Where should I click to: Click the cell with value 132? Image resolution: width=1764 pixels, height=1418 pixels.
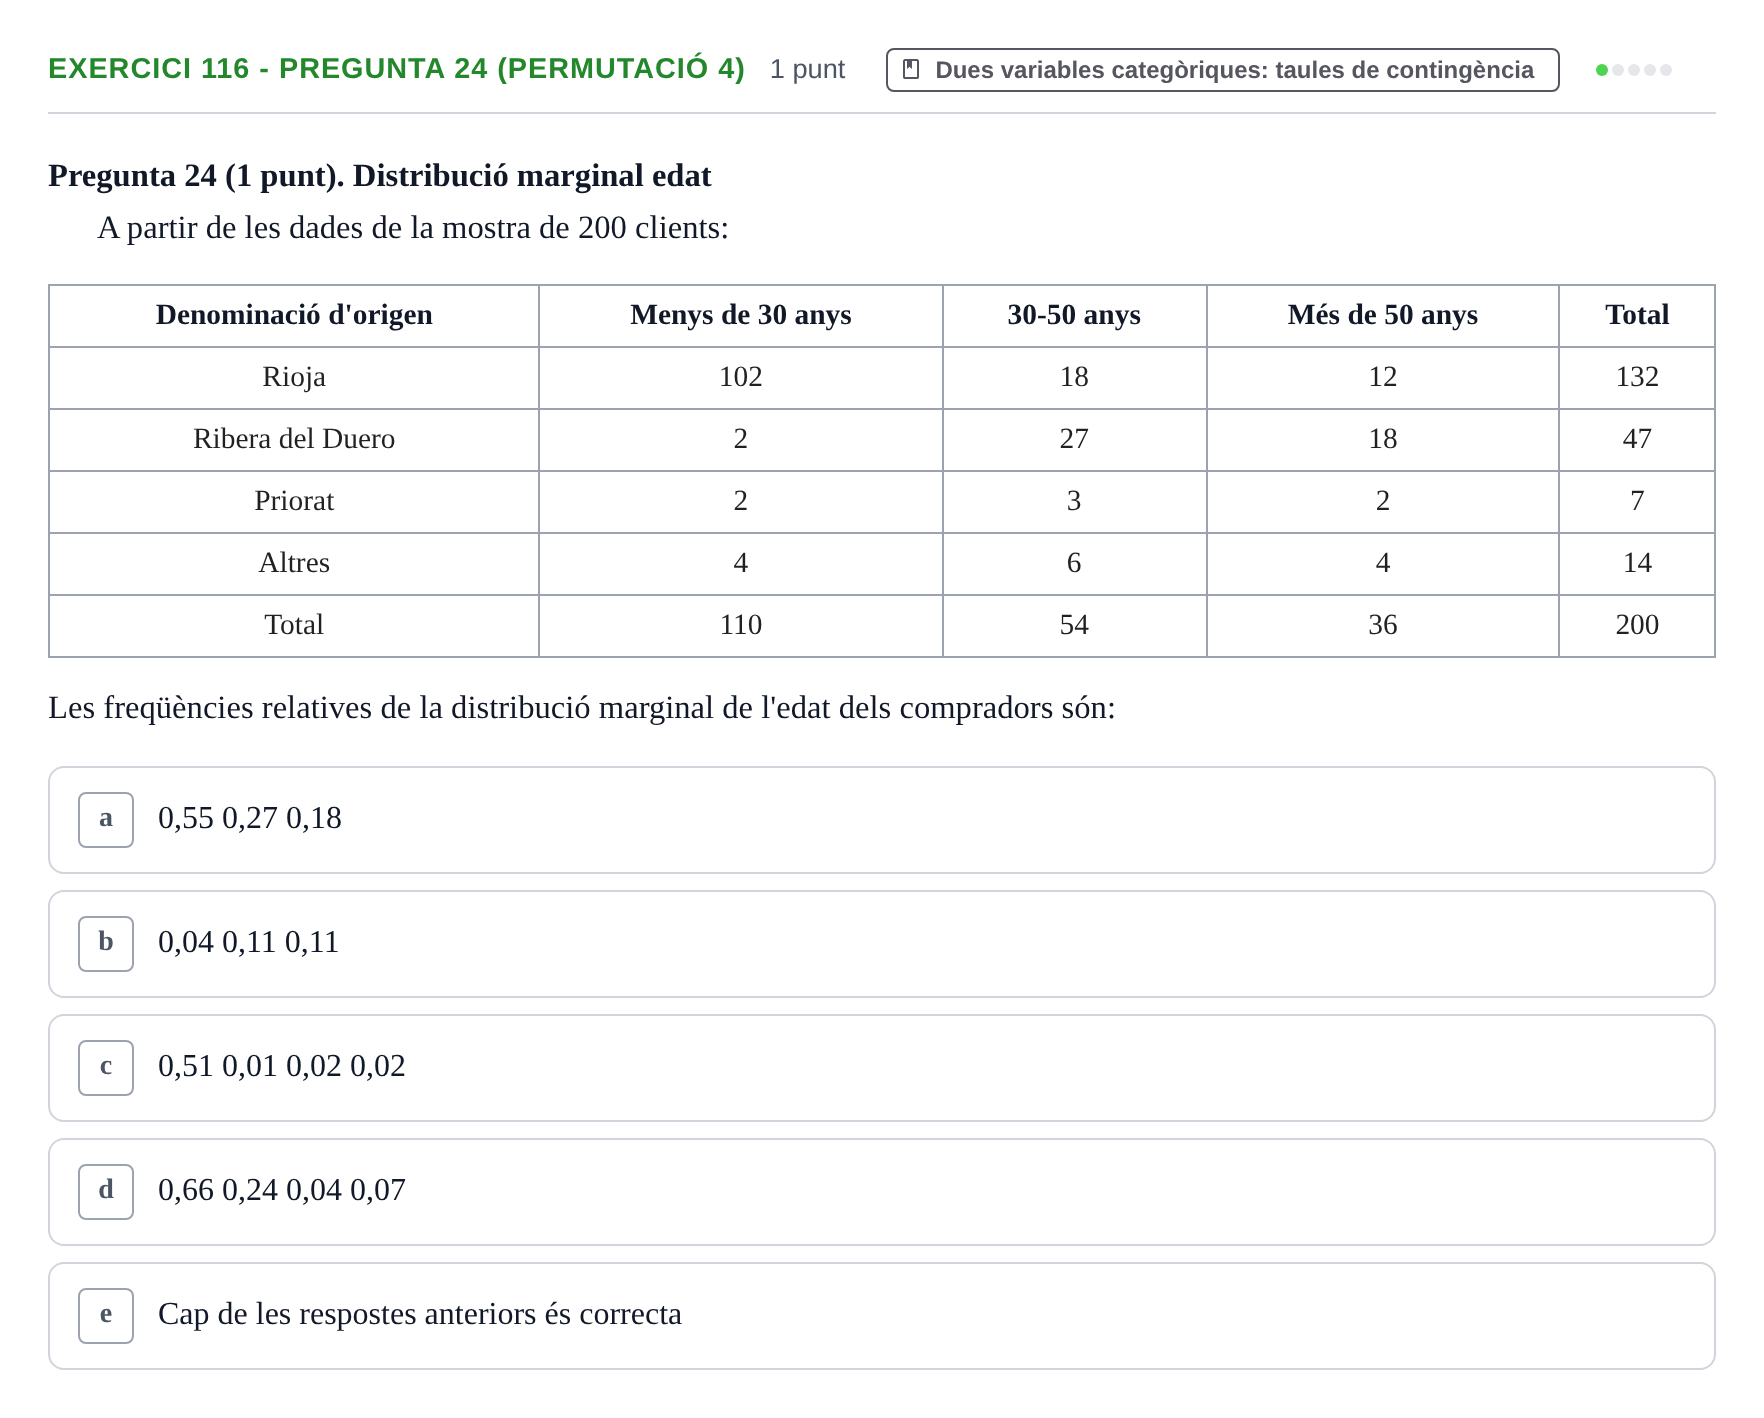tap(1637, 377)
